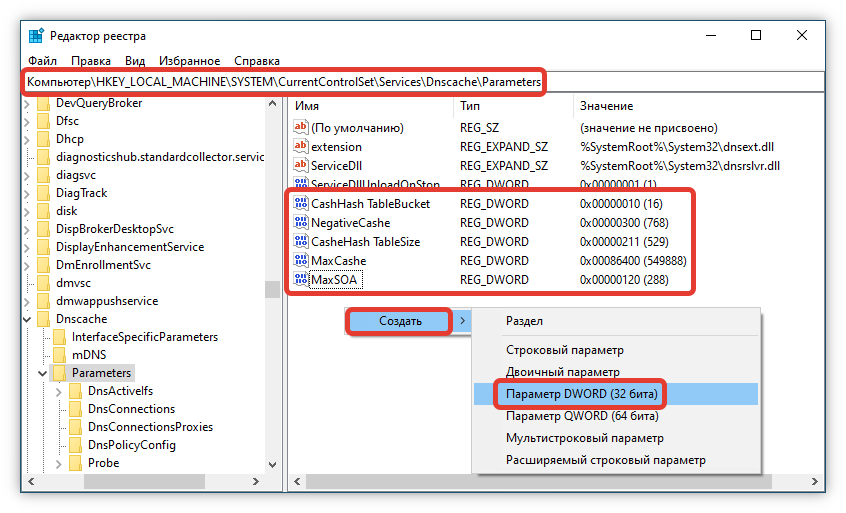
Task: Sort values by the Тип column header
Action: click(470, 106)
